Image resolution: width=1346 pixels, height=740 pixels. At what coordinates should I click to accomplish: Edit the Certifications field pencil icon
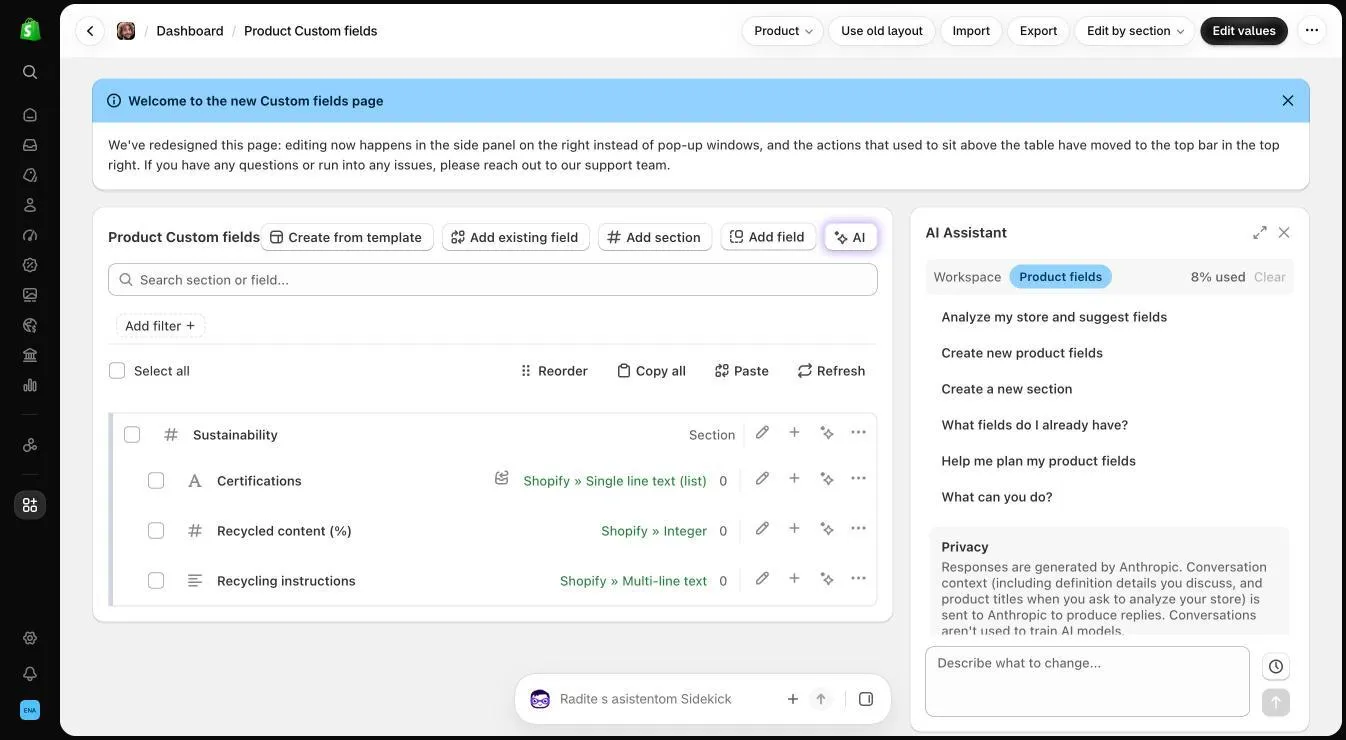(762, 479)
